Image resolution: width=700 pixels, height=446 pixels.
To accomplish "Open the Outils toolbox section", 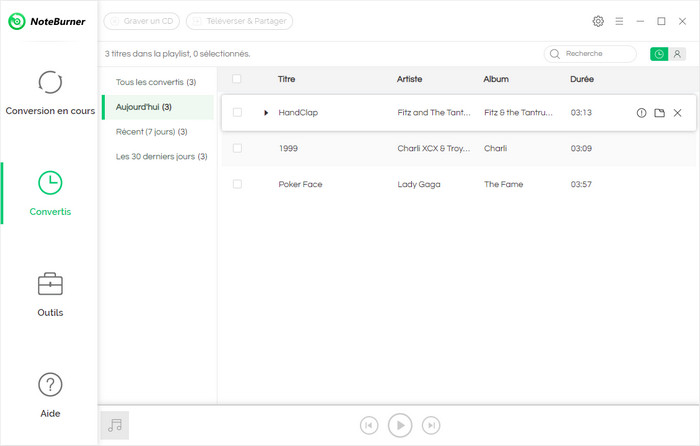I will (50, 295).
